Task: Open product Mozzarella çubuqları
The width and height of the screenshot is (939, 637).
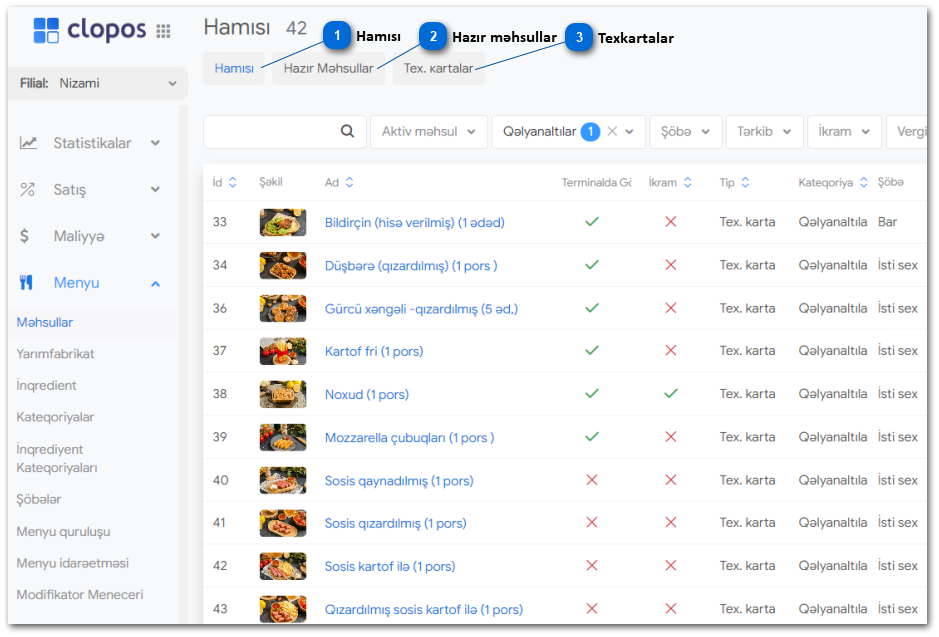Action: (409, 438)
